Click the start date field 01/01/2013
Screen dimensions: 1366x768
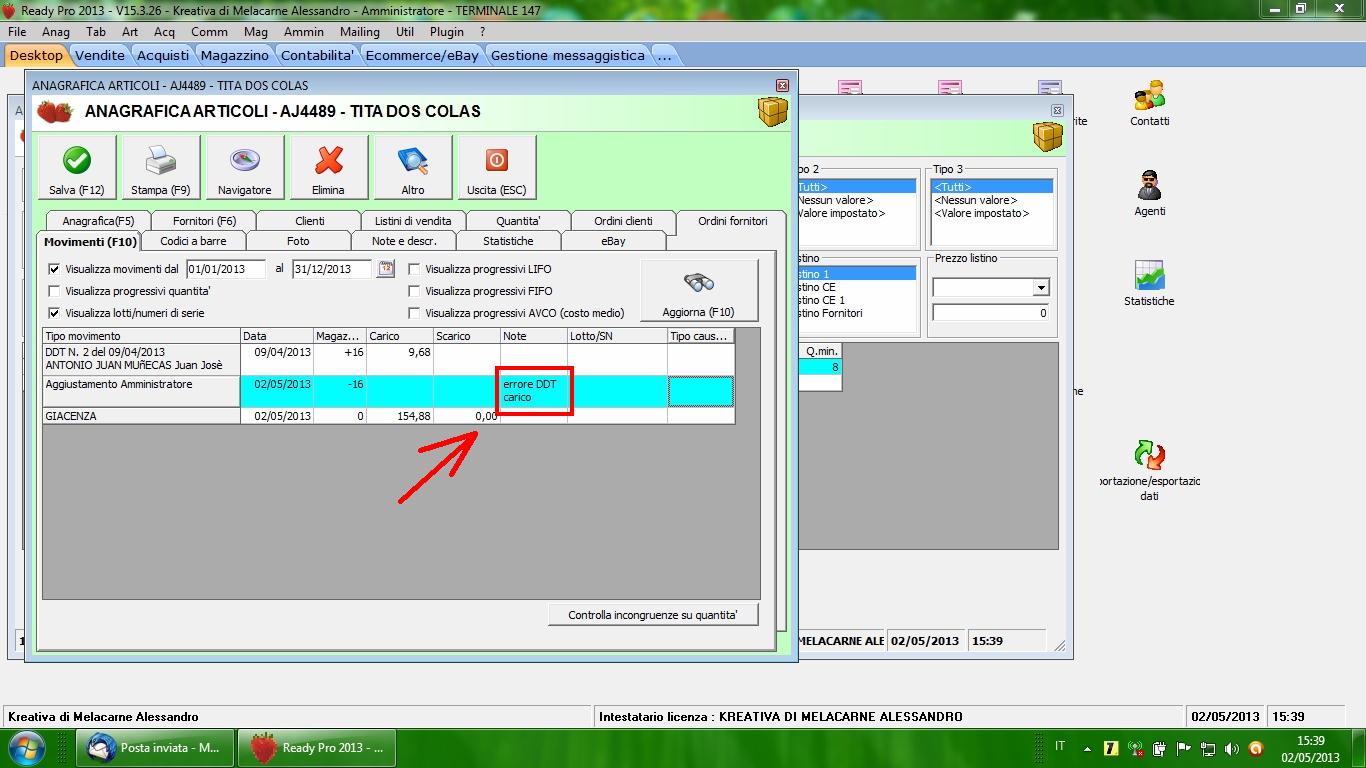pyautogui.click(x=226, y=269)
